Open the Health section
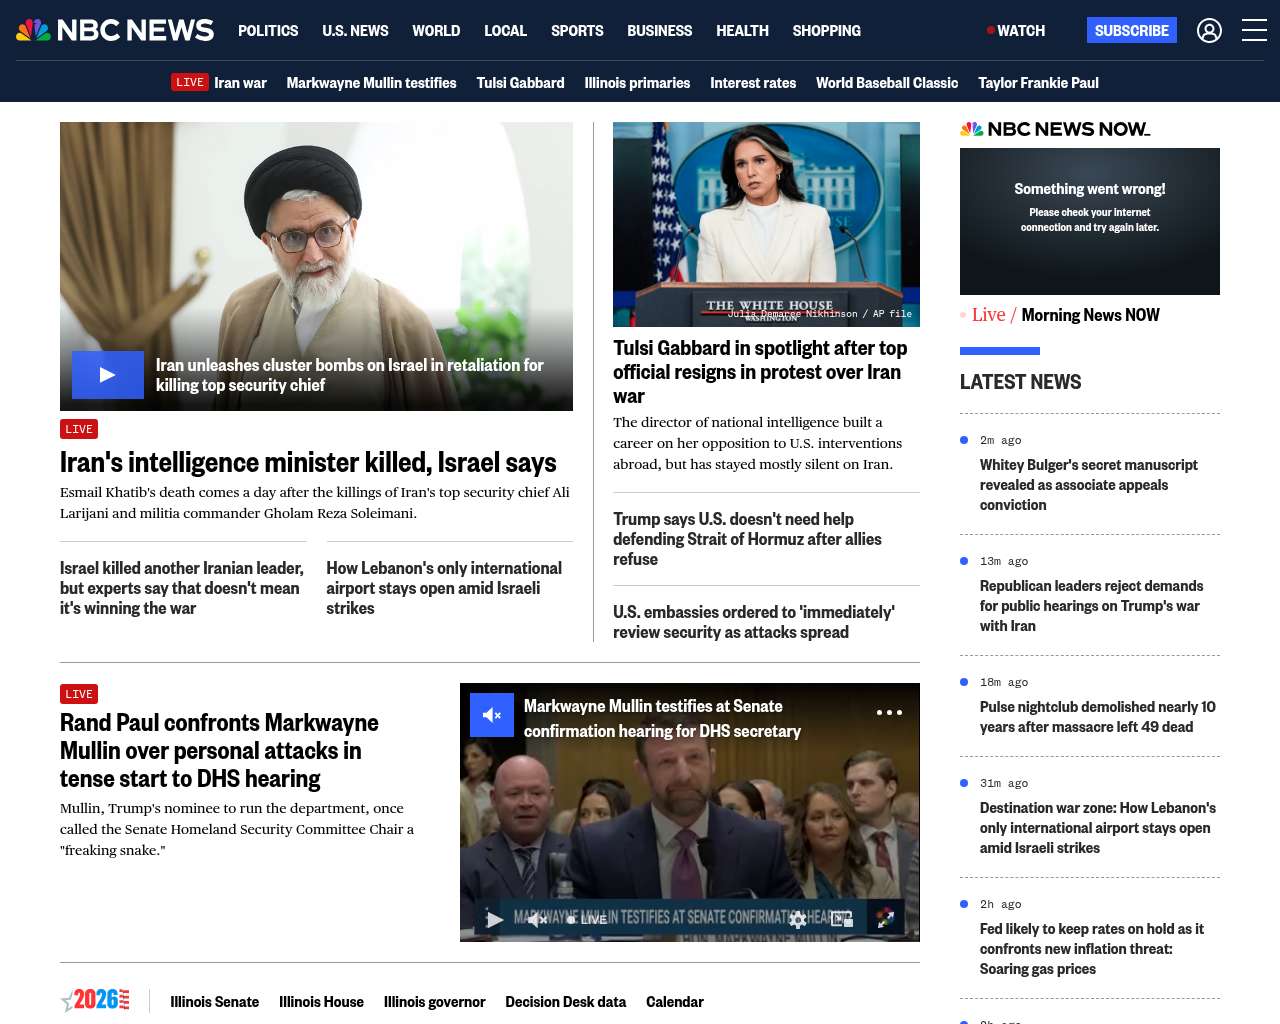 click(742, 31)
